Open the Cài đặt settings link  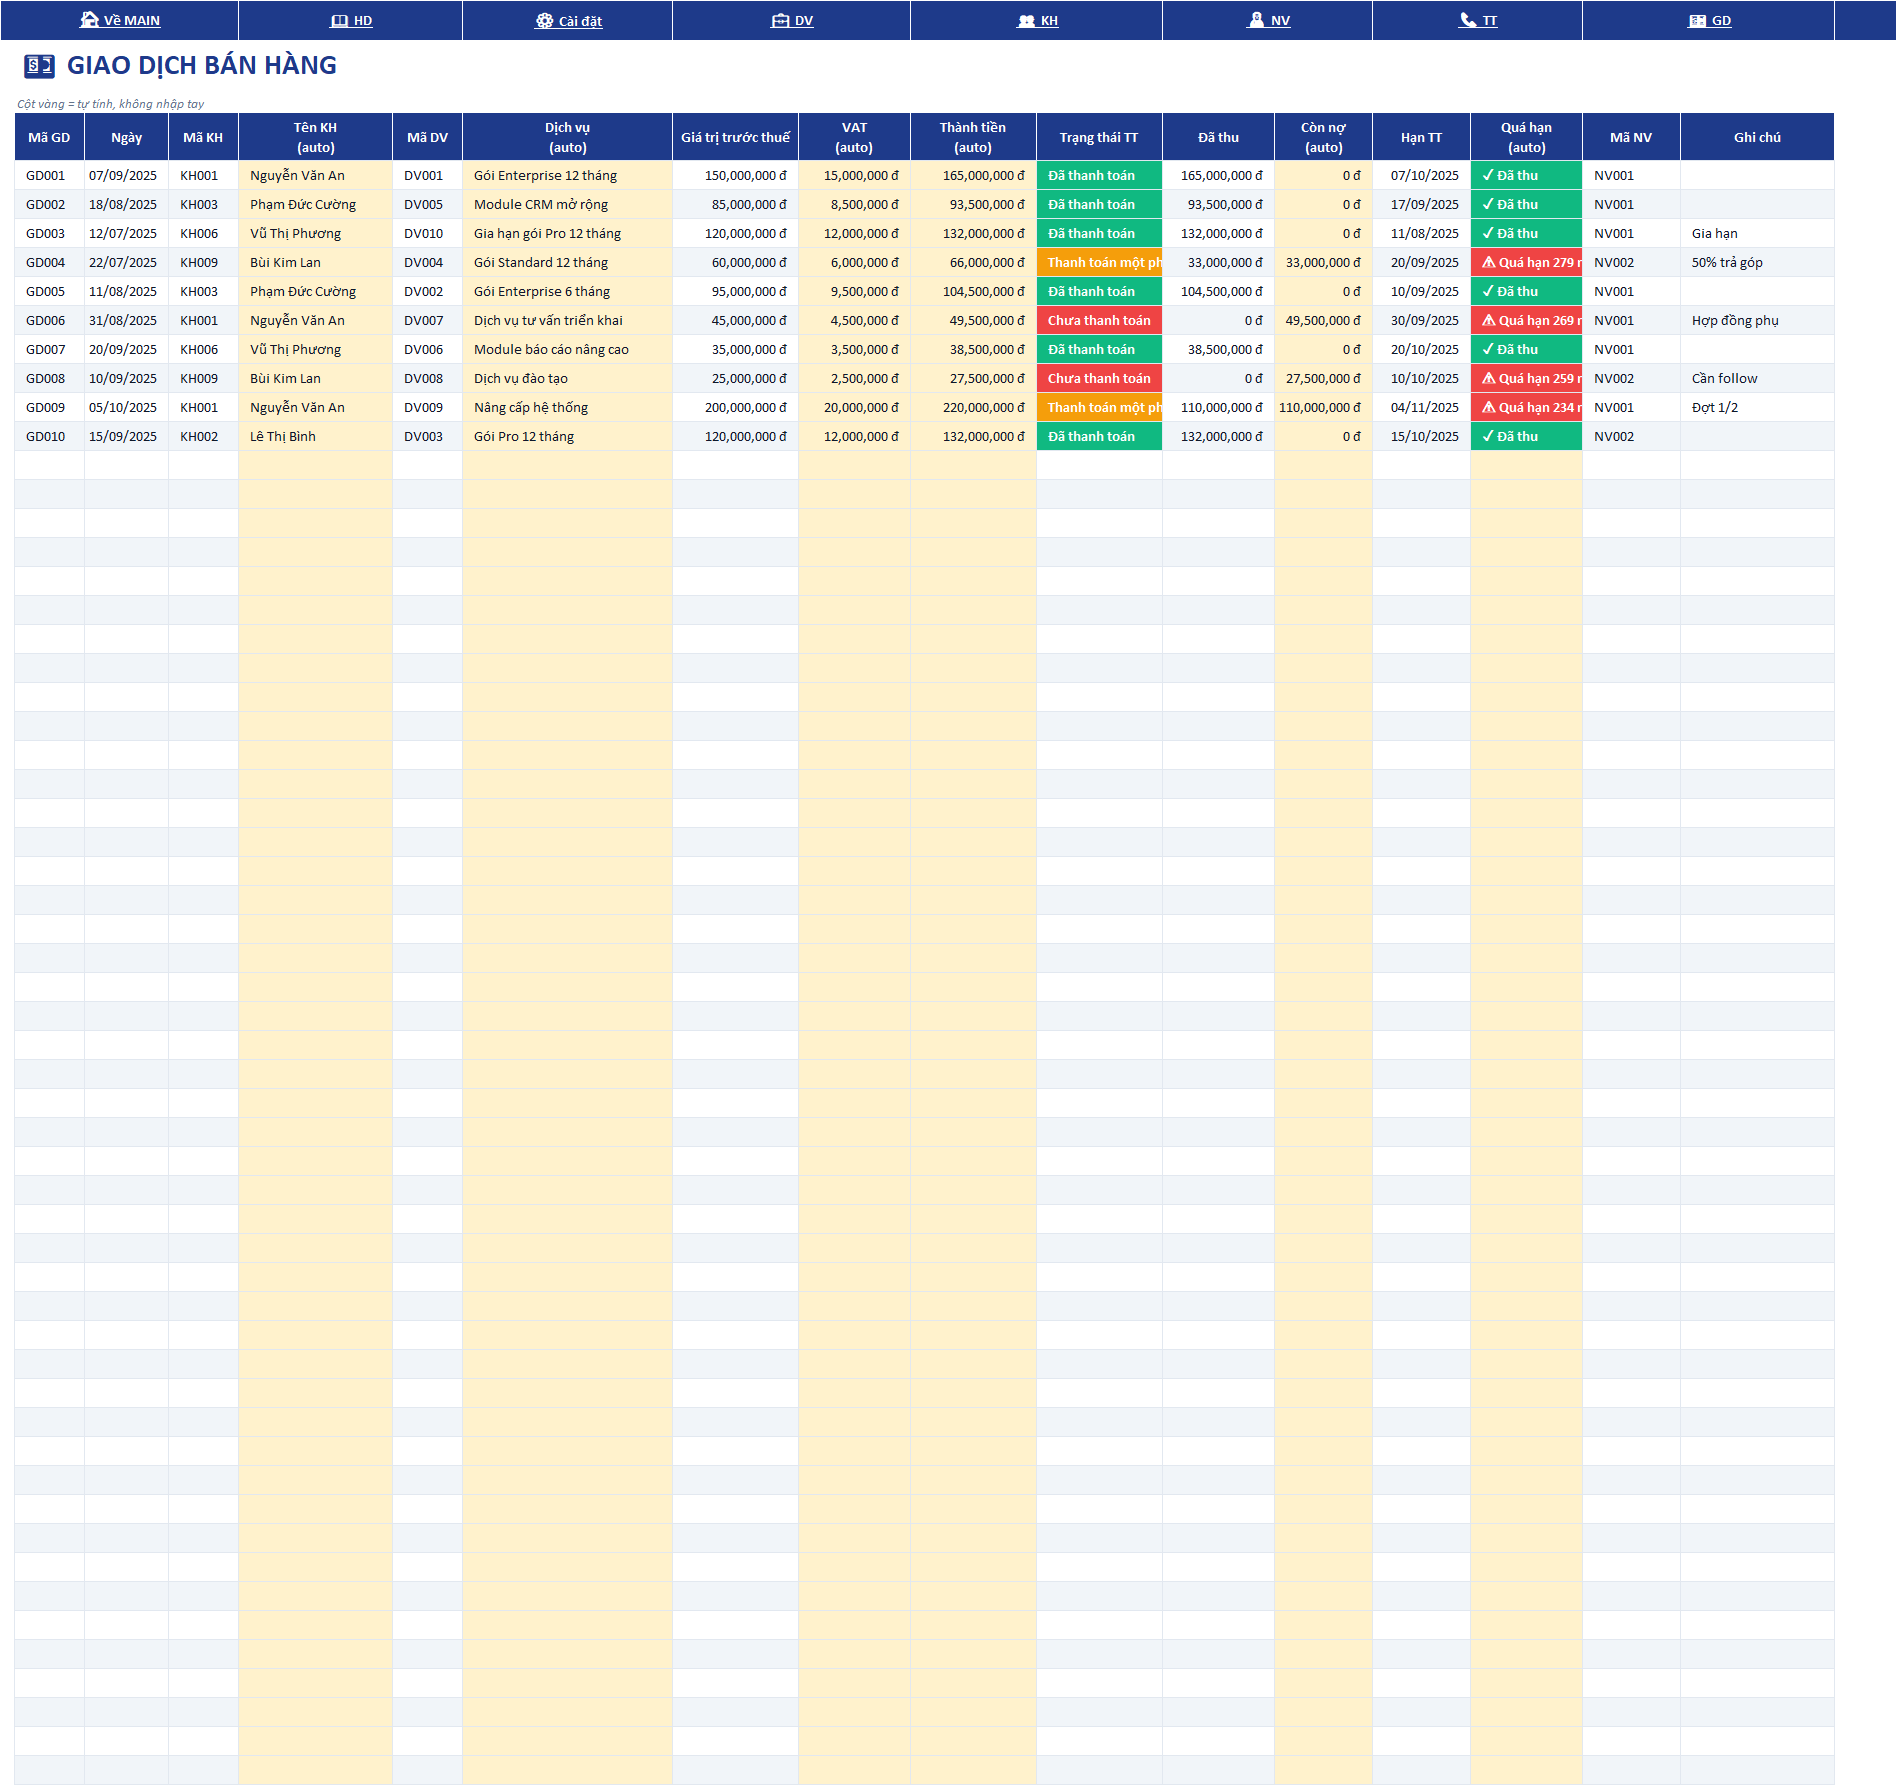pyautogui.click(x=568, y=20)
